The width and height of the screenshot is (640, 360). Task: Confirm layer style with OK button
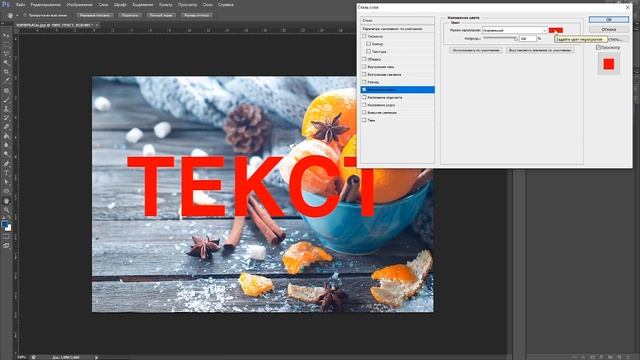pyautogui.click(x=609, y=20)
